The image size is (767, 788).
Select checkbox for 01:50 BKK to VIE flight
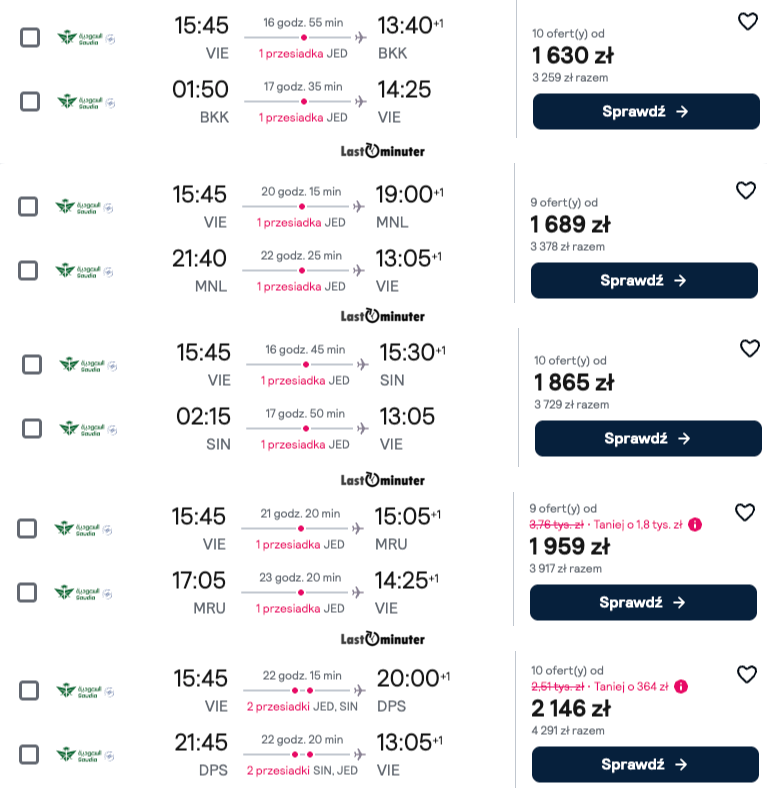click(x=30, y=102)
